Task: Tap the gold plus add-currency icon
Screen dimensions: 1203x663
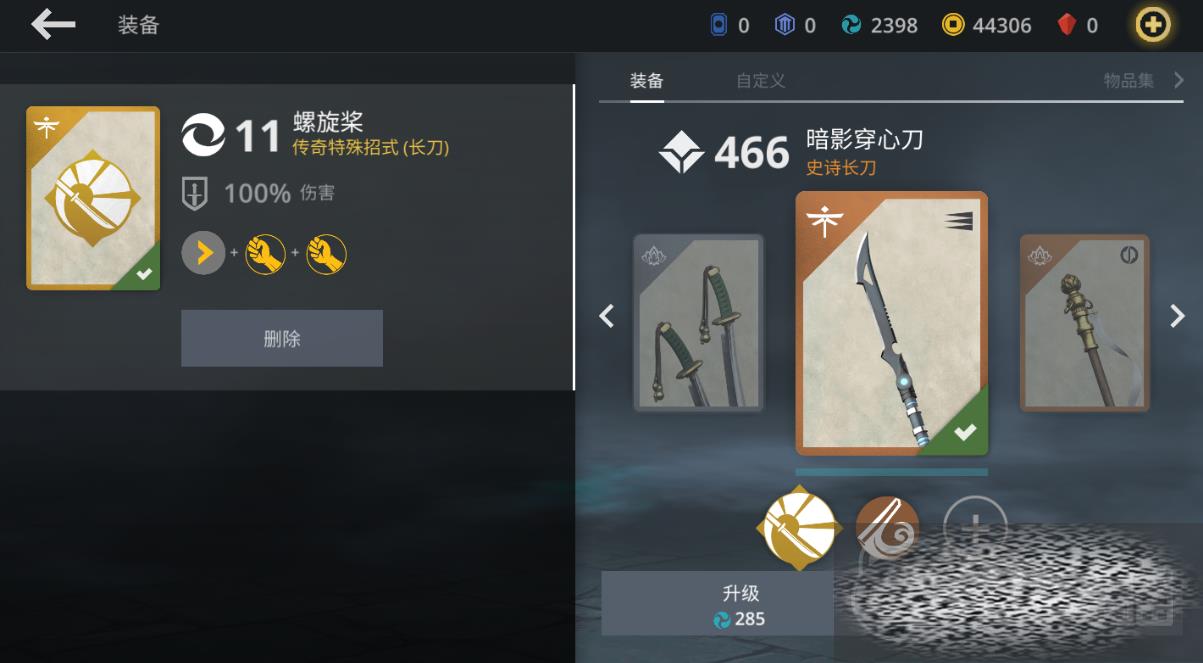Action: click(x=1152, y=24)
